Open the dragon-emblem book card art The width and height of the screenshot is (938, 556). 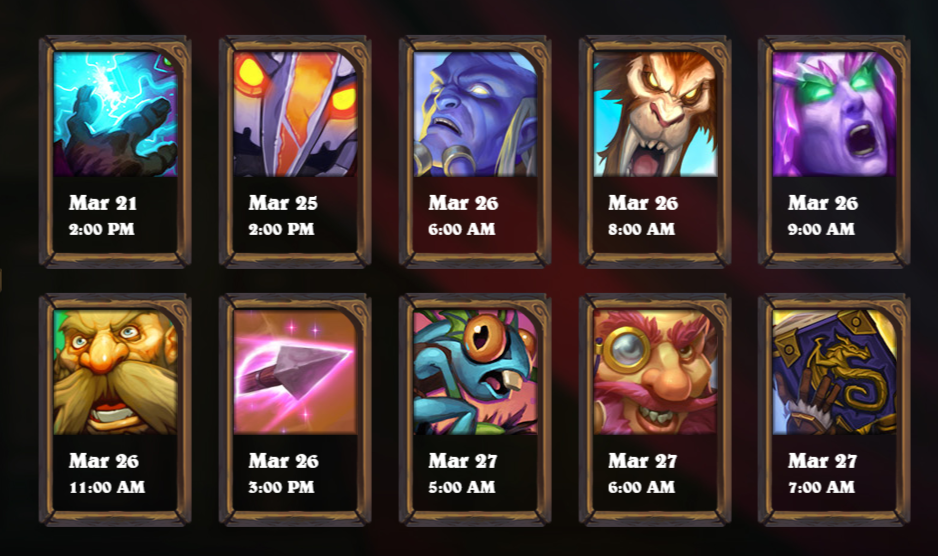click(x=834, y=372)
